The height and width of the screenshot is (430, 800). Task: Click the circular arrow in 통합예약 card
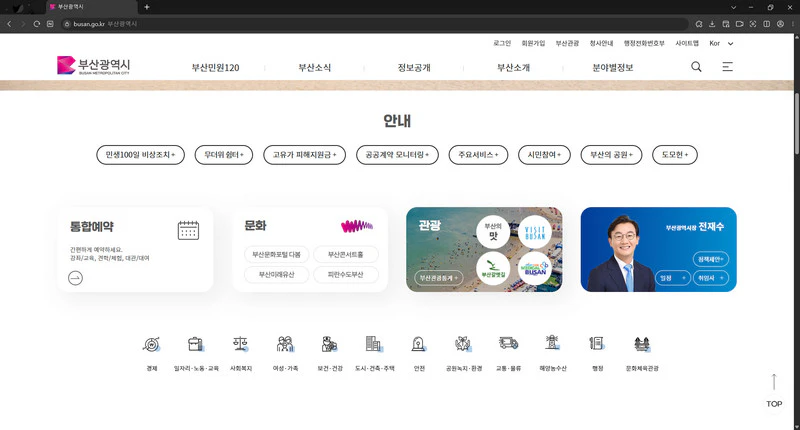tap(76, 278)
